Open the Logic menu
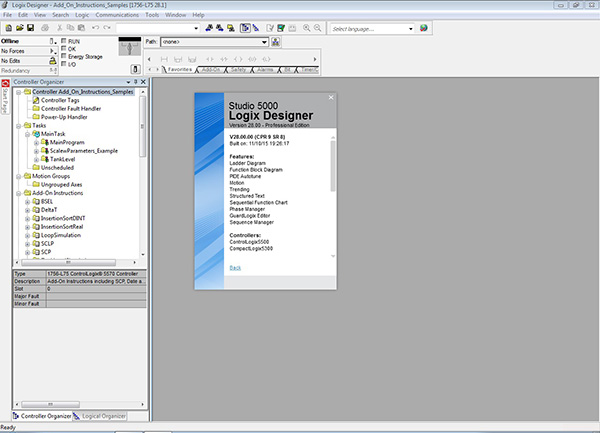Image resolution: width=600 pixels, height=433 pixels. click(x=82, y=15)
